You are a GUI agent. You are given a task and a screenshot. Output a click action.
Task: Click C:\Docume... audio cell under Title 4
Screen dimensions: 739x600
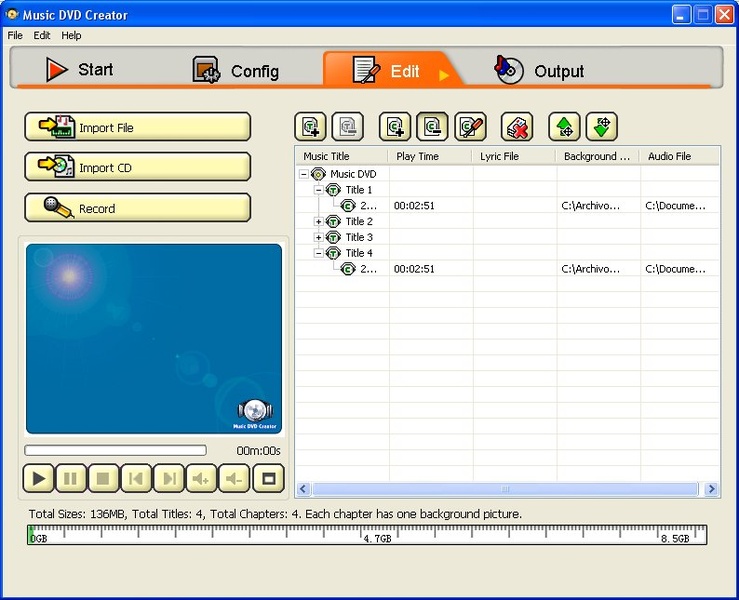(x=675, y=269)
